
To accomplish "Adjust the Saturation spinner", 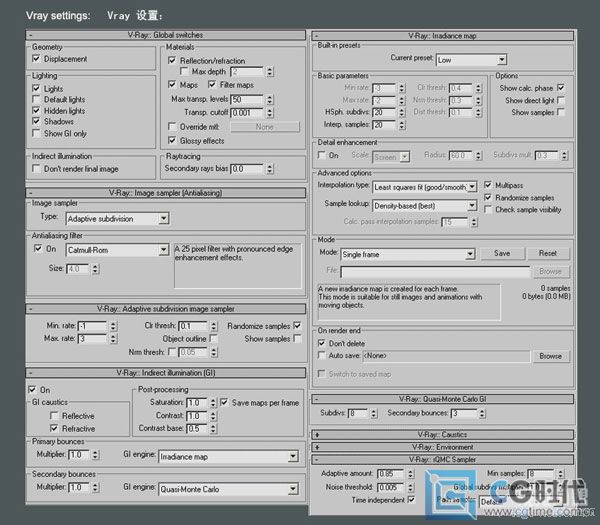I will (214, 403).
